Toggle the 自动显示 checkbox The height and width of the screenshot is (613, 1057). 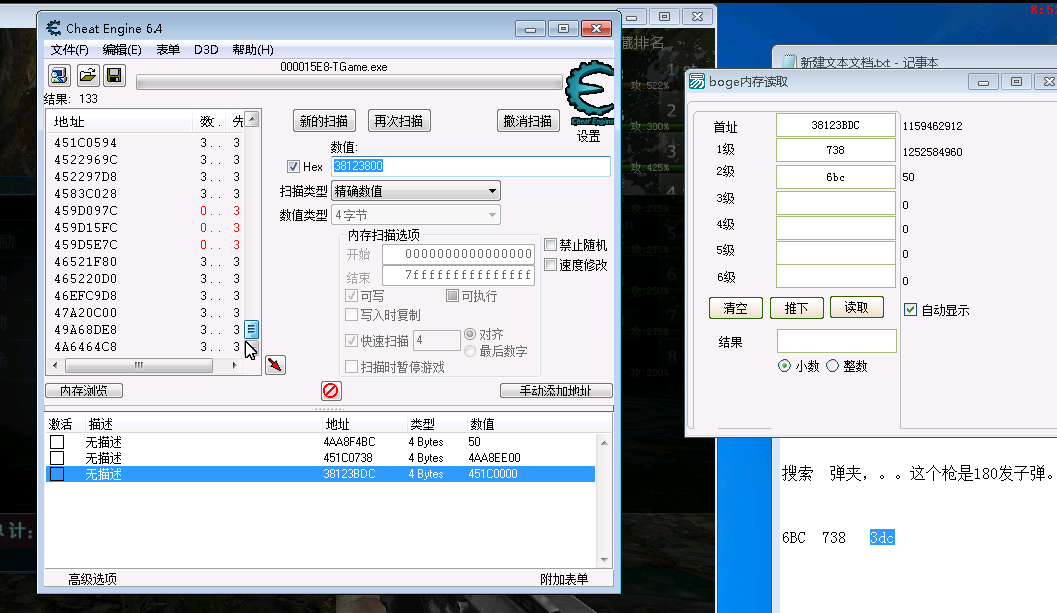click(x=911, y=310)
